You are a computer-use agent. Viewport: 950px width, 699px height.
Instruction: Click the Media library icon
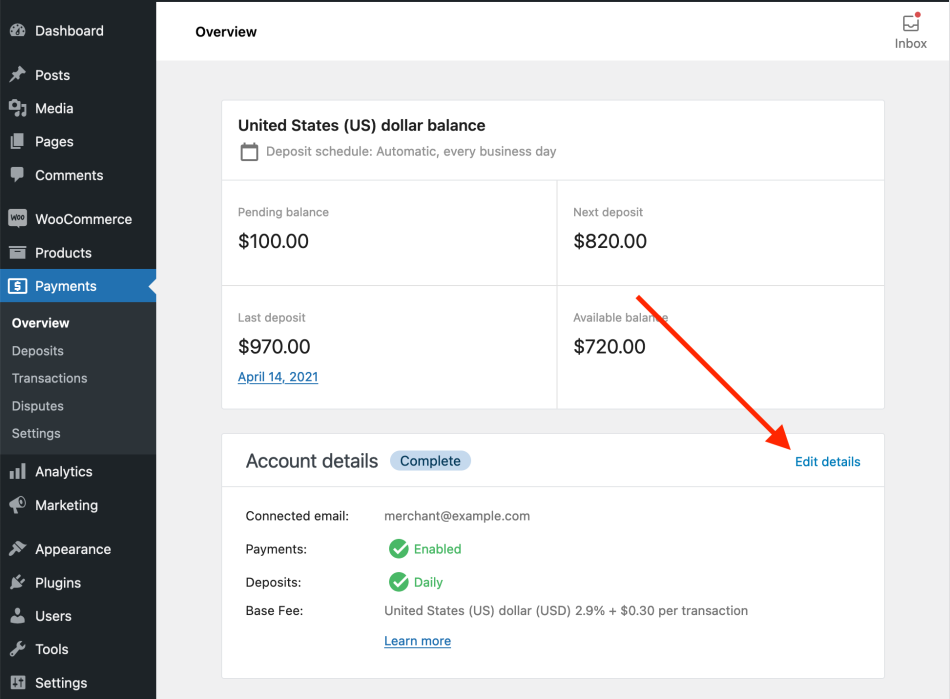[17, 108]
